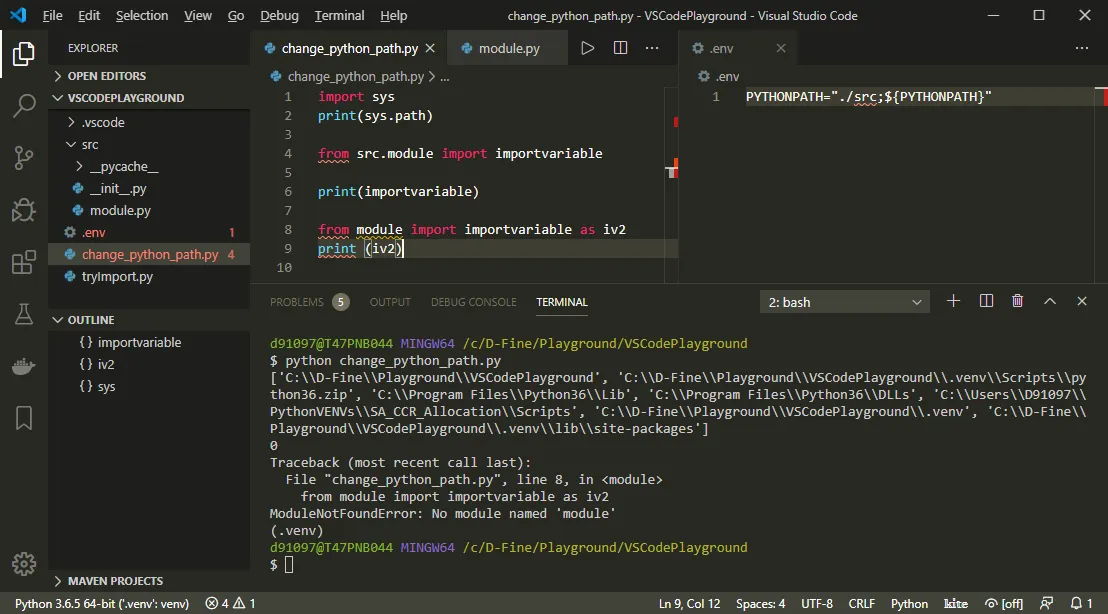
Task: Switch to DEBUG CONSOLE tab
Action: tap(473, 302)
